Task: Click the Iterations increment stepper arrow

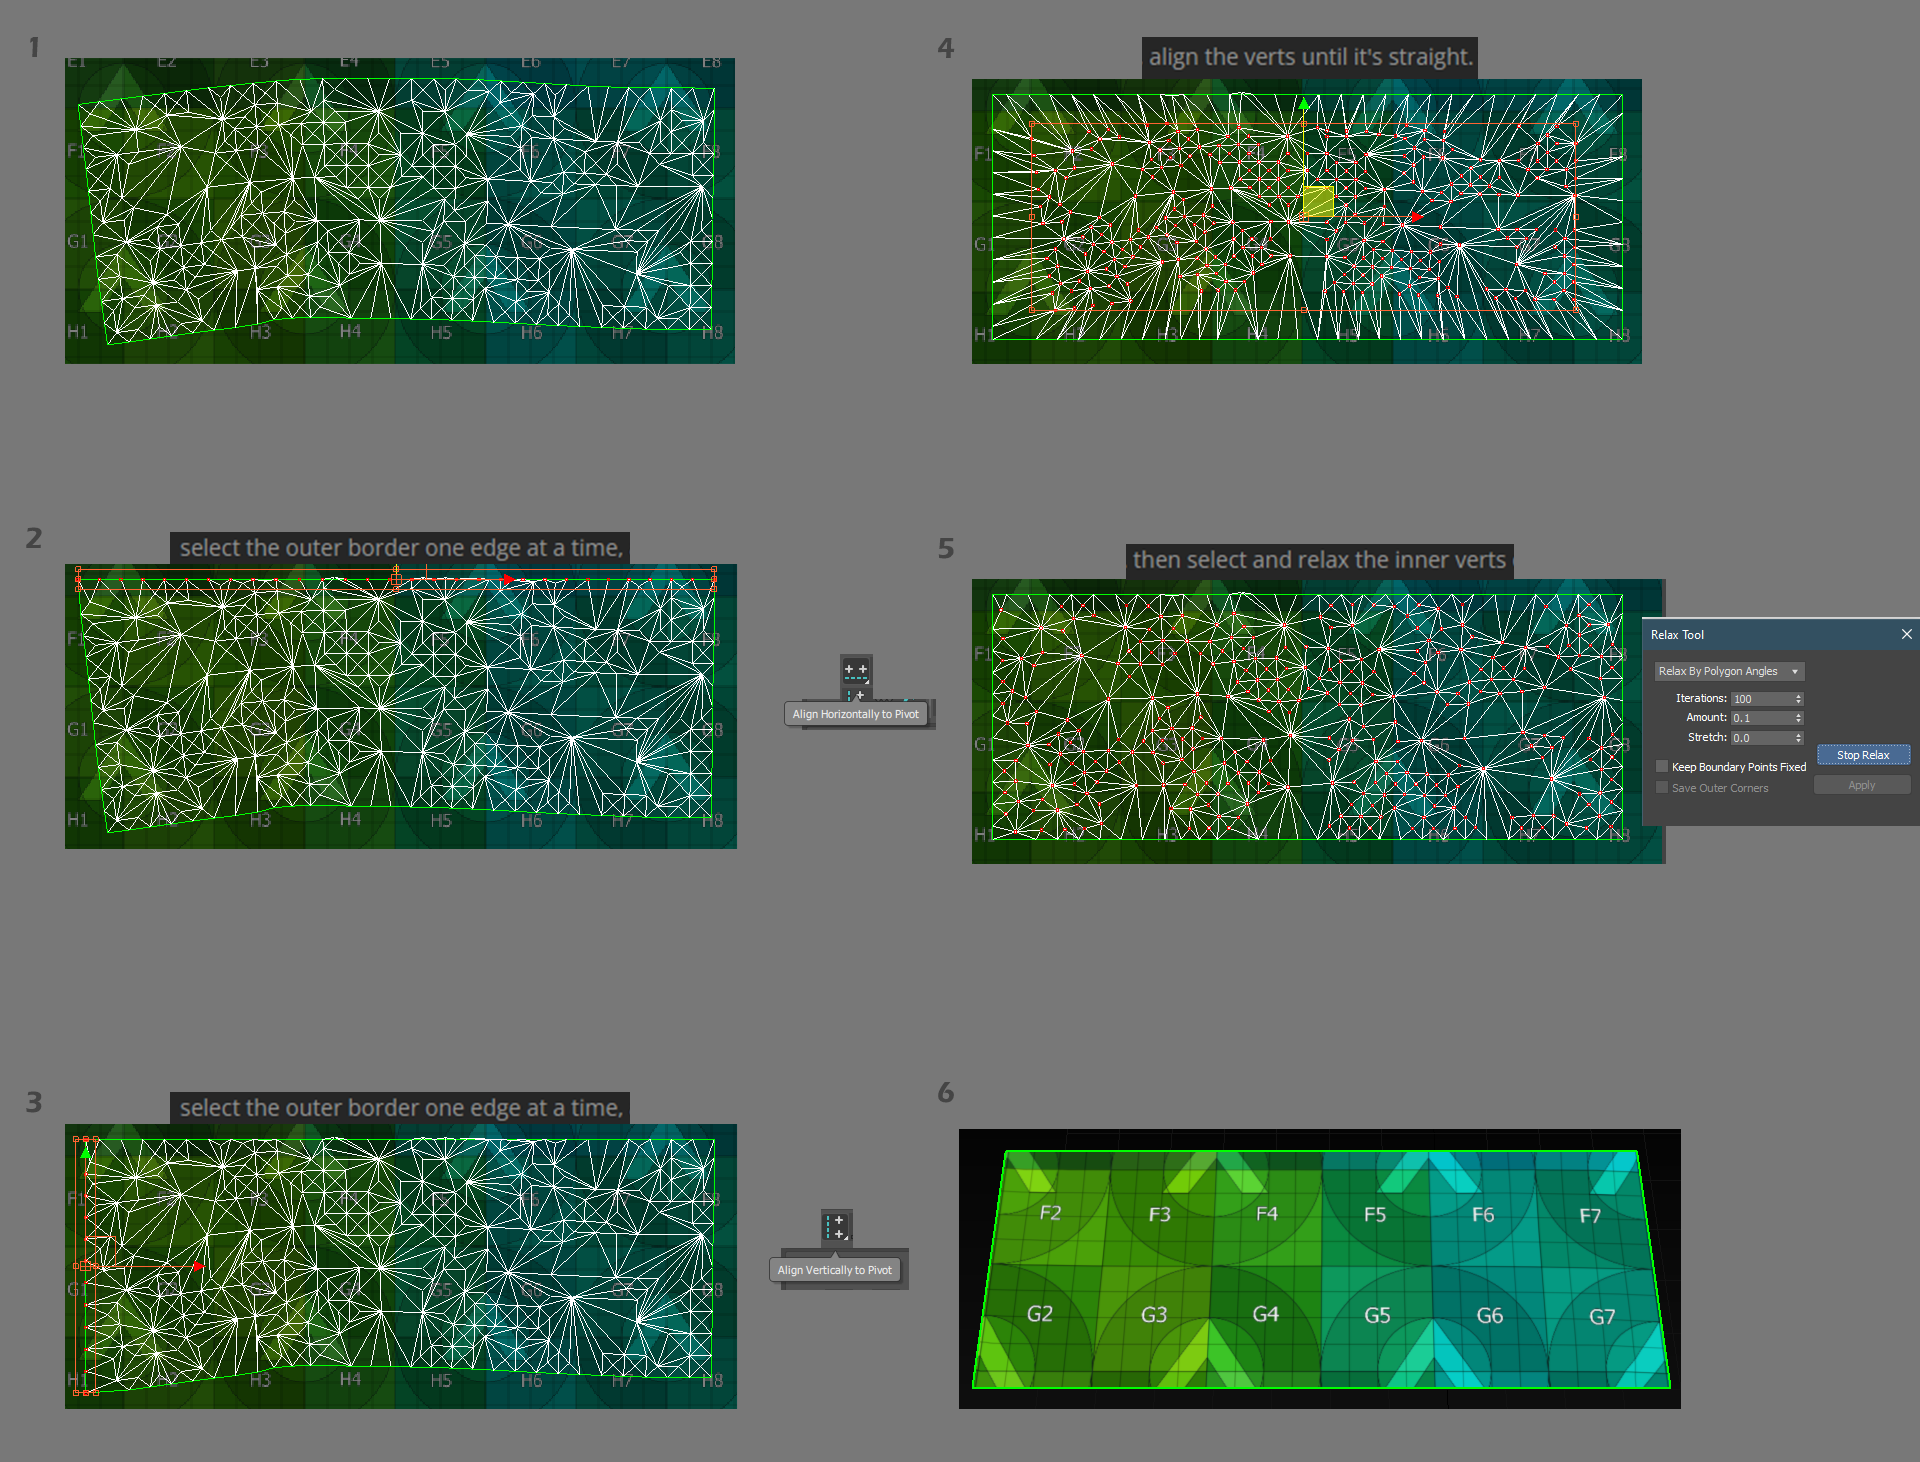Action: click(1797, 694)
